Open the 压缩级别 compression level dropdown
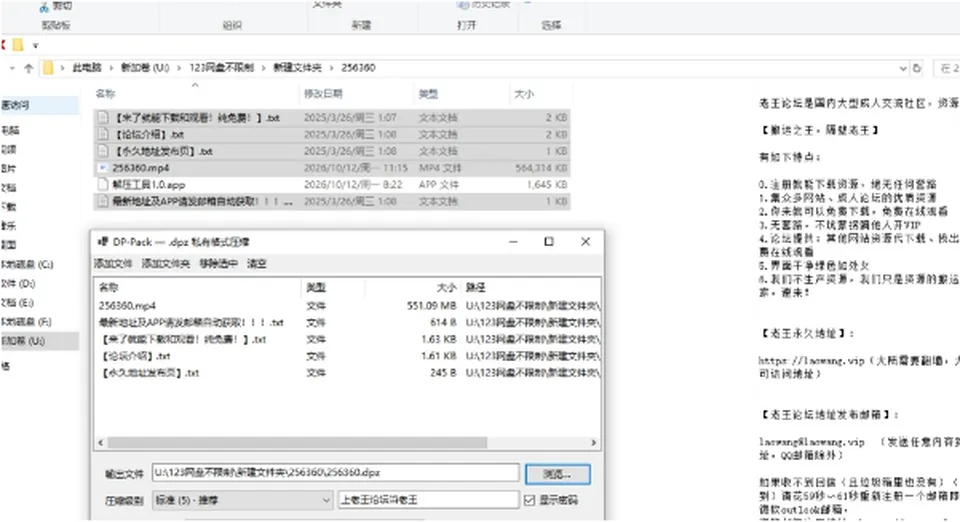The image size is (960, 522). 242,500
